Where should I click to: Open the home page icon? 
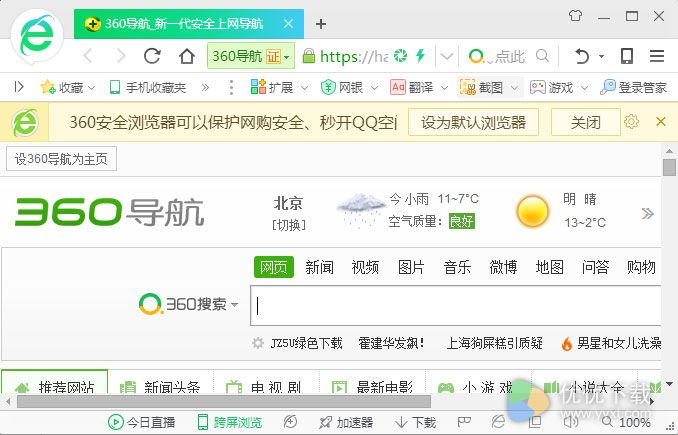pyautogui.click(x=187, y=56)
